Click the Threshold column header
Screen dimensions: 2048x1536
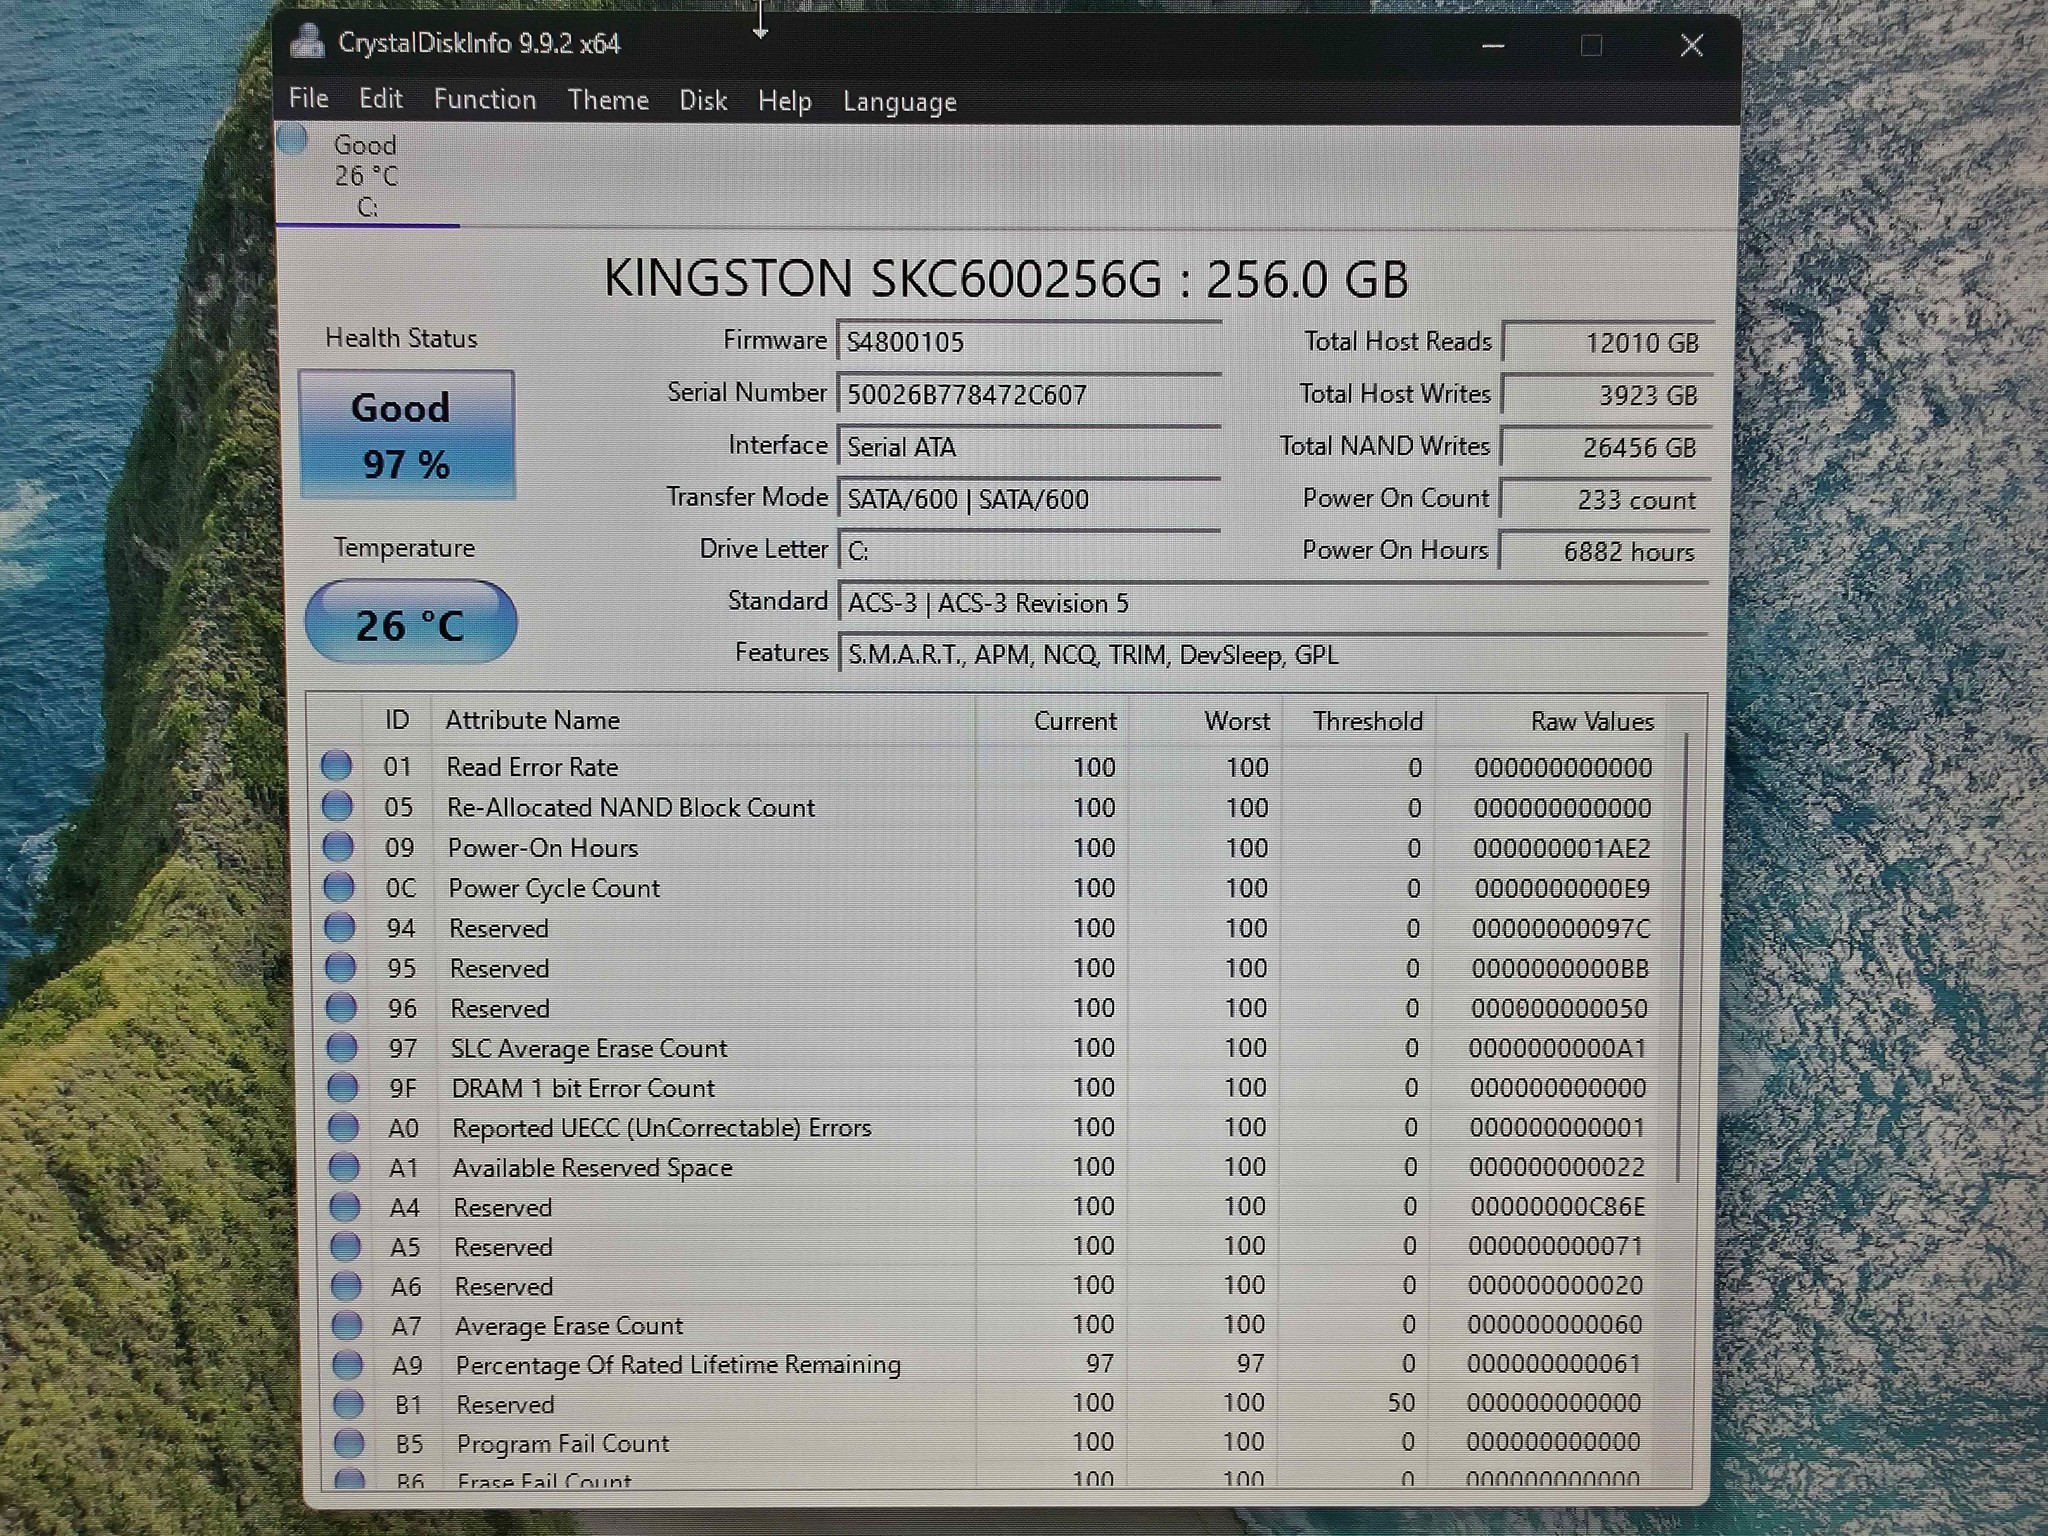(x=1358, y=721)
